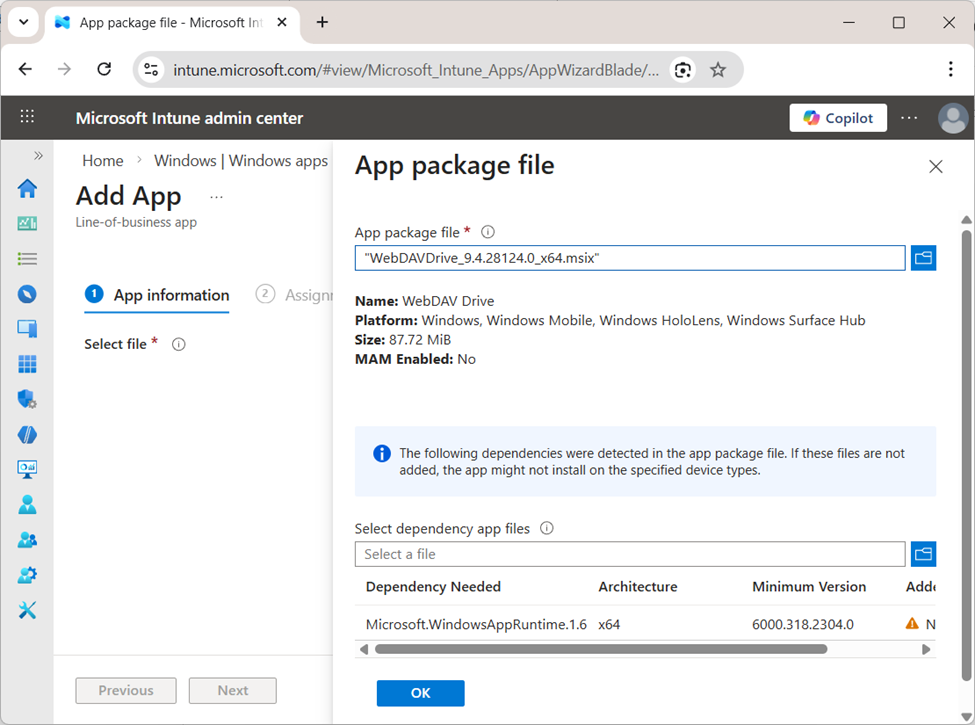Click the browse icon for dependency app files

(922, 553)
